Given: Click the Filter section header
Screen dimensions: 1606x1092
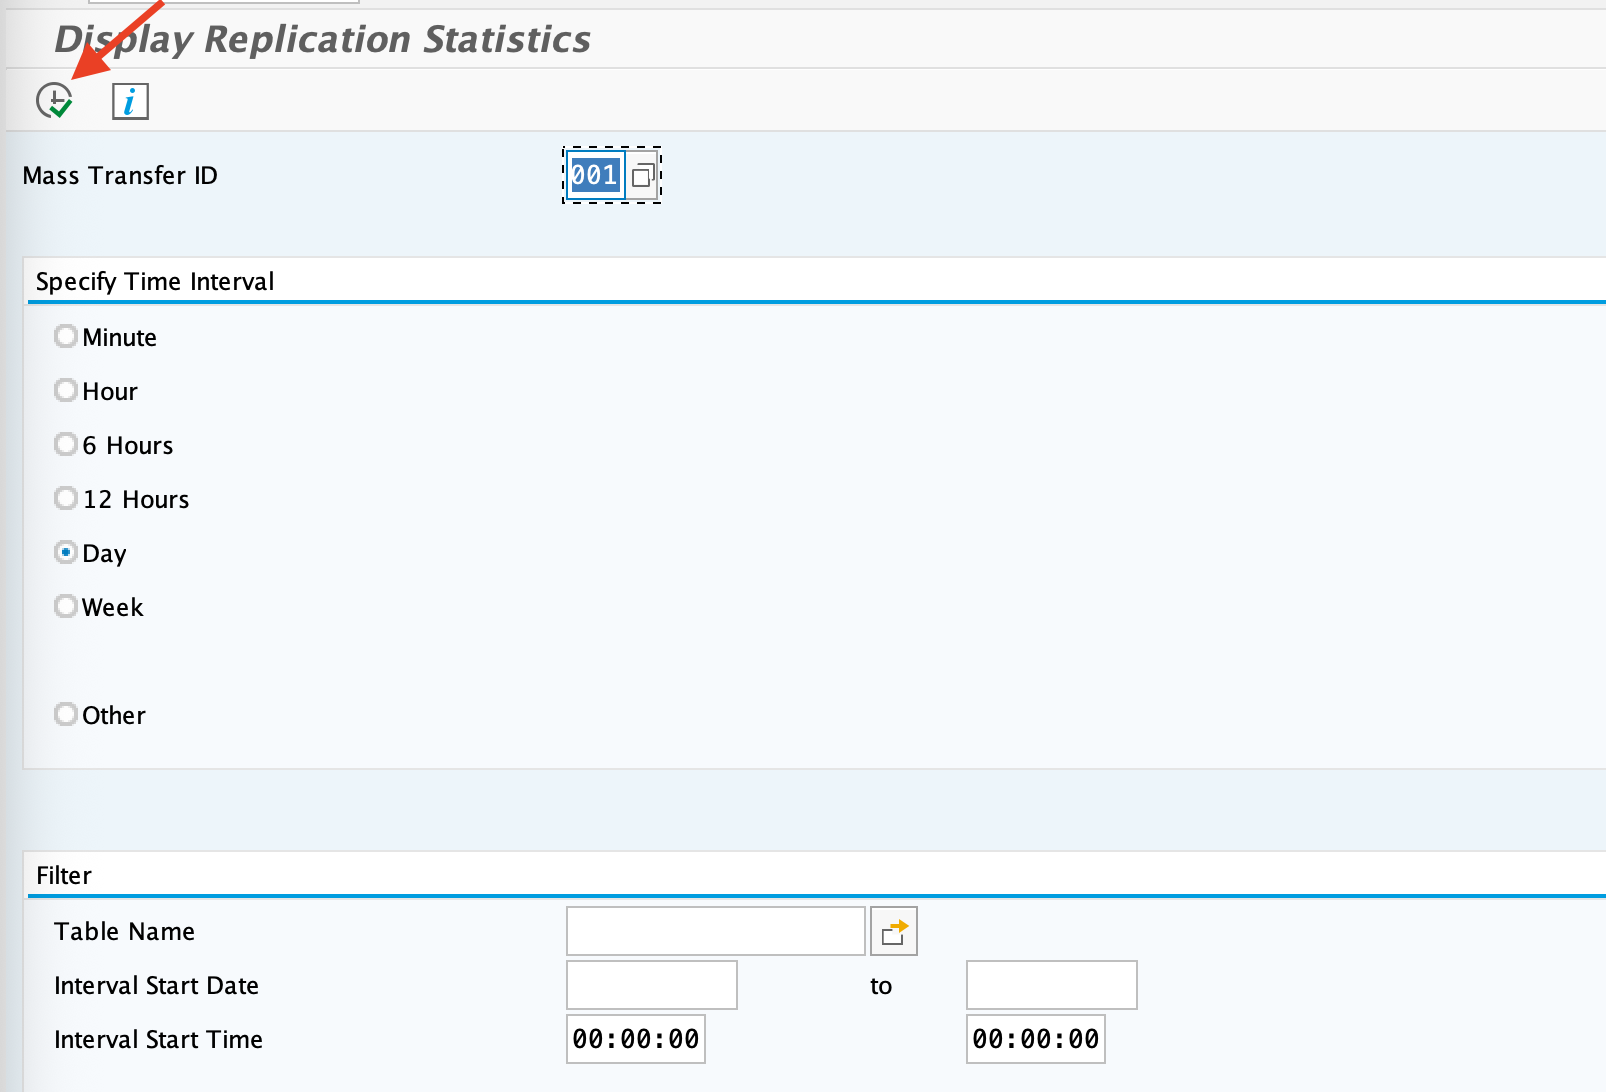Looking at the screenshot, I should (62, 875).
